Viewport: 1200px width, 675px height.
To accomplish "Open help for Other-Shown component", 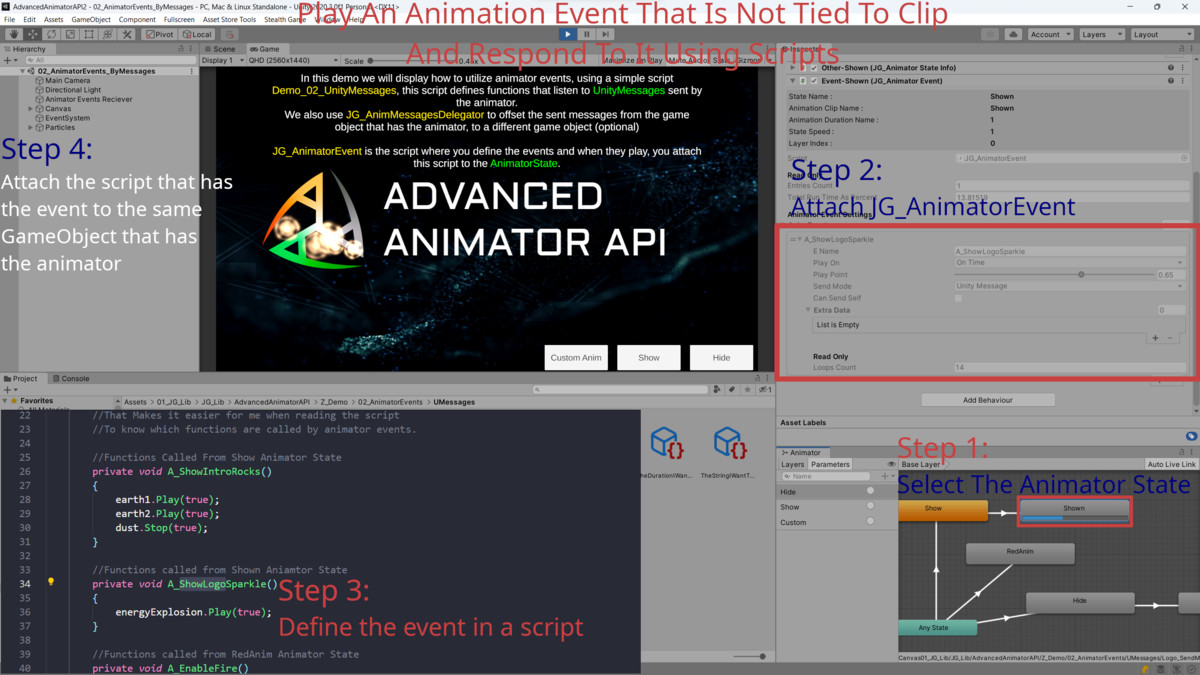I will coord(1171,68).
